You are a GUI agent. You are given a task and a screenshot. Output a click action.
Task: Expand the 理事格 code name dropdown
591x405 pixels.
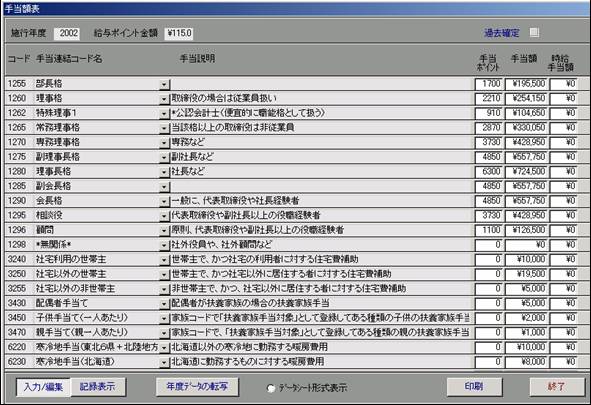[164, 99]
